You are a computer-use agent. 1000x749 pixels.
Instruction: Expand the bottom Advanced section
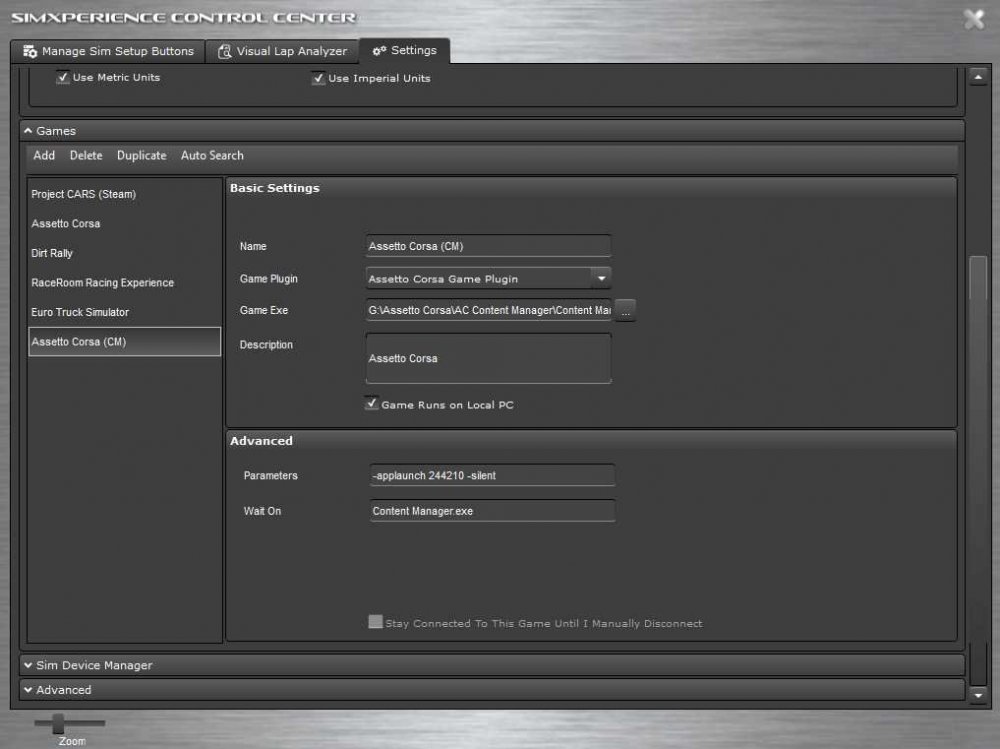click(x=492, y=690)
